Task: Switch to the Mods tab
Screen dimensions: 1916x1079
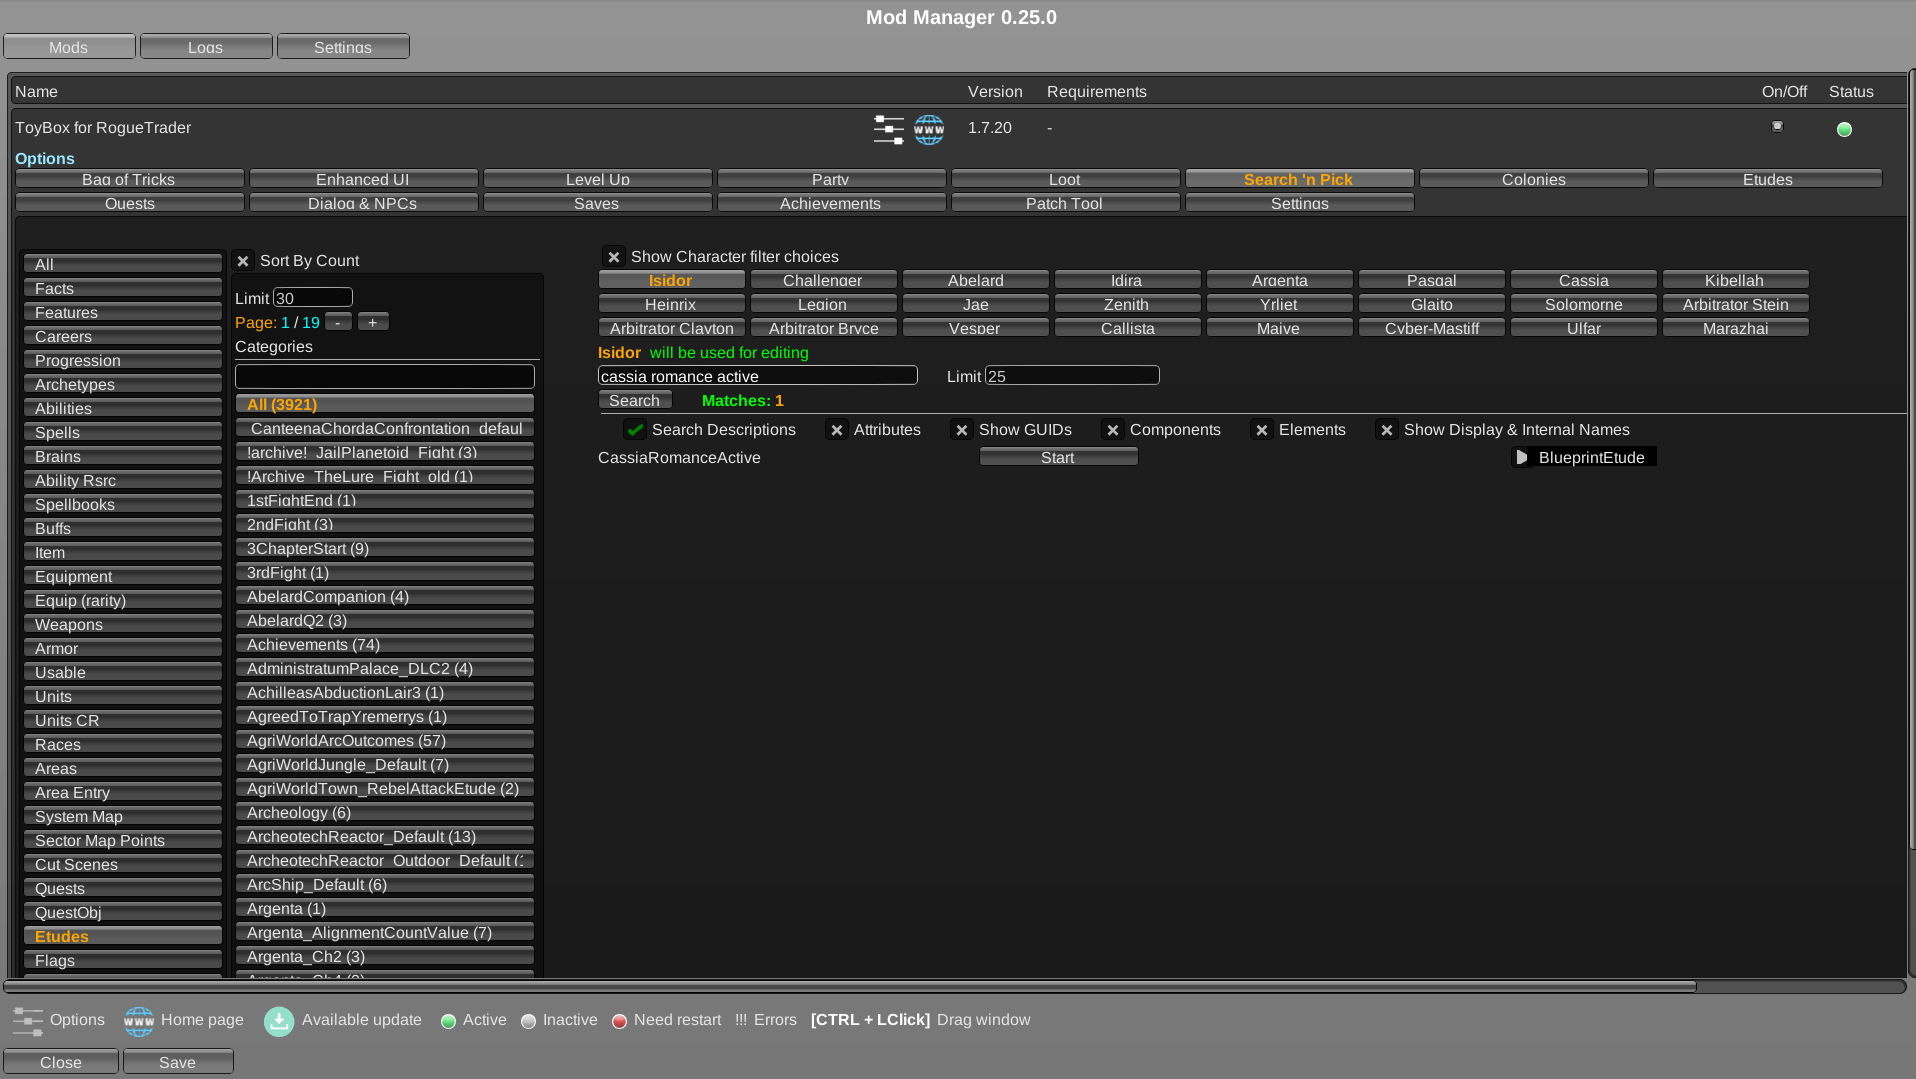Action: 69,46
